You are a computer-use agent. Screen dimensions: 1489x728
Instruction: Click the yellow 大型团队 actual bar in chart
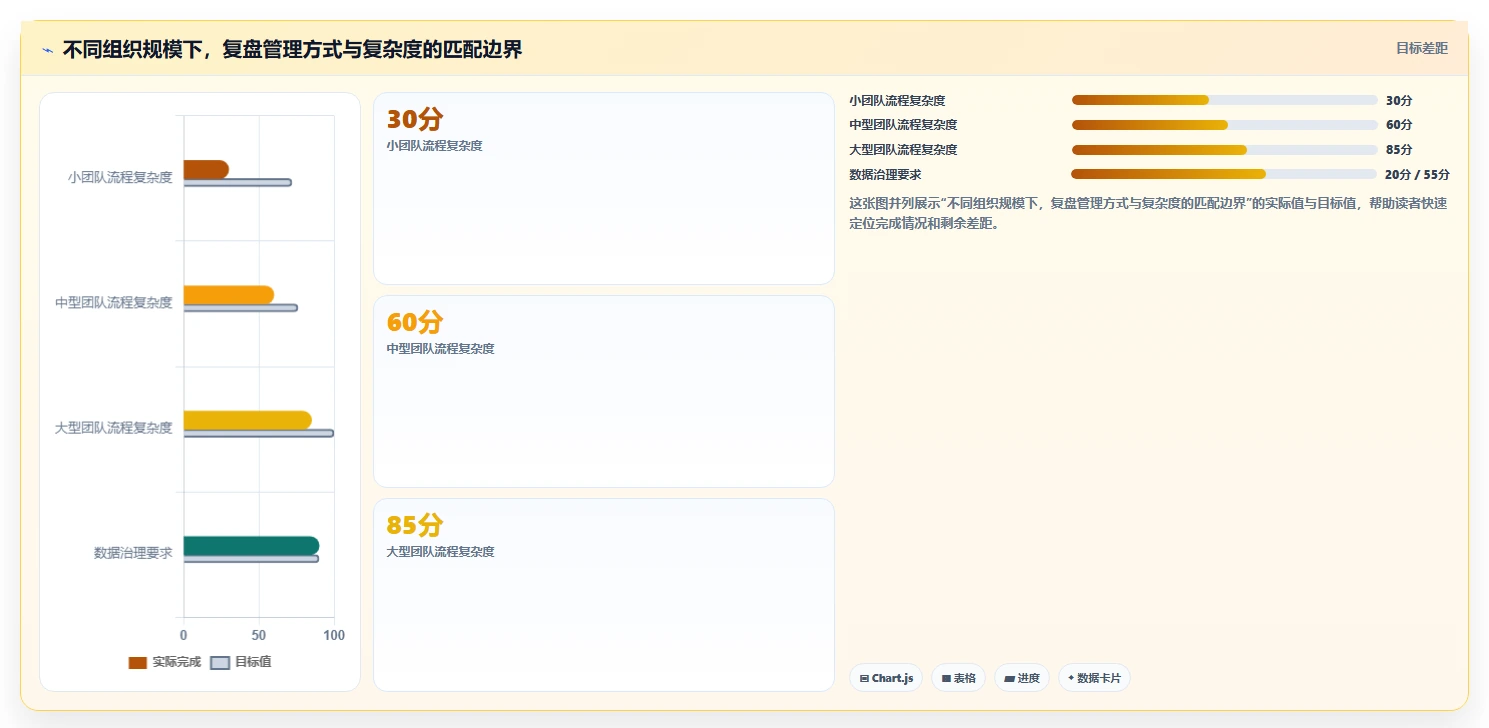tap(248, 420)
